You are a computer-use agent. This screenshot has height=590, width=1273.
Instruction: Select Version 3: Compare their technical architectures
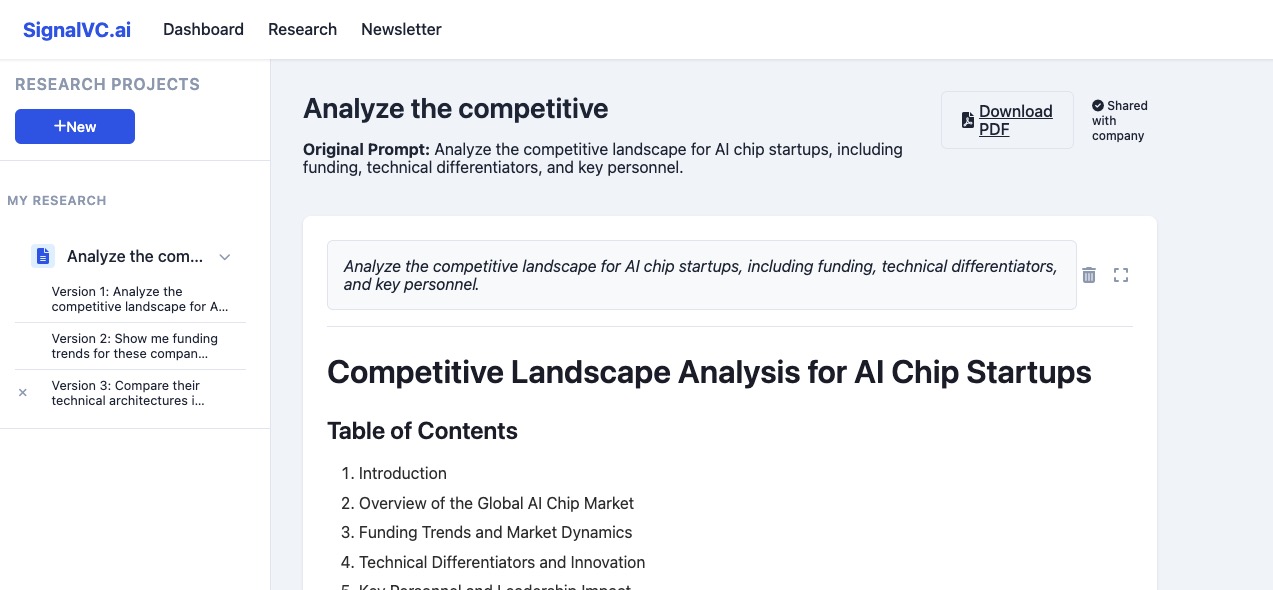pos(127,393)
